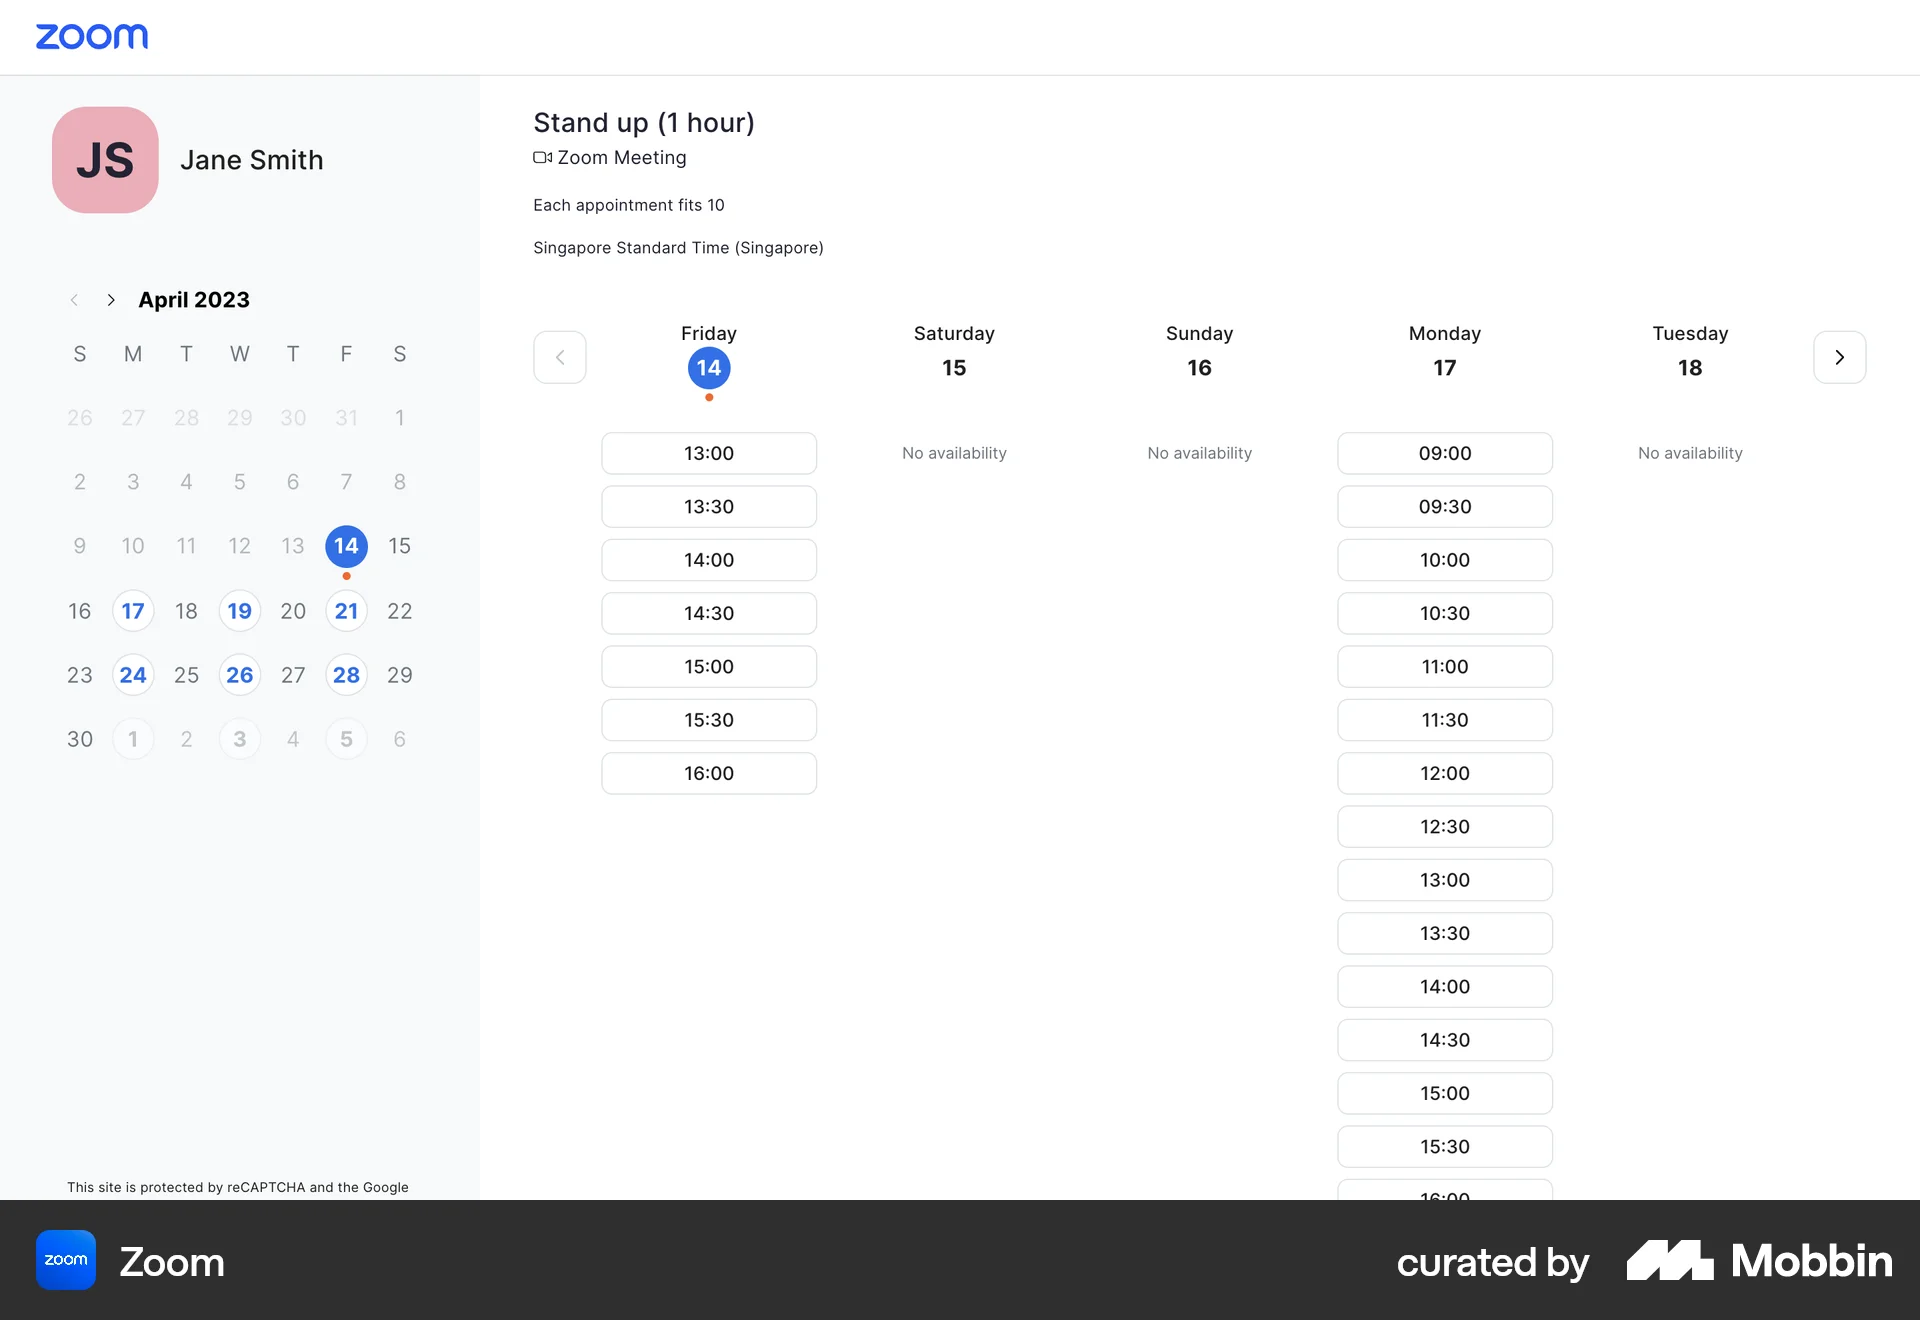Select April 19 on the mini calendar
This screenshot has height=1320, width=1920.
tap(239, 611)
